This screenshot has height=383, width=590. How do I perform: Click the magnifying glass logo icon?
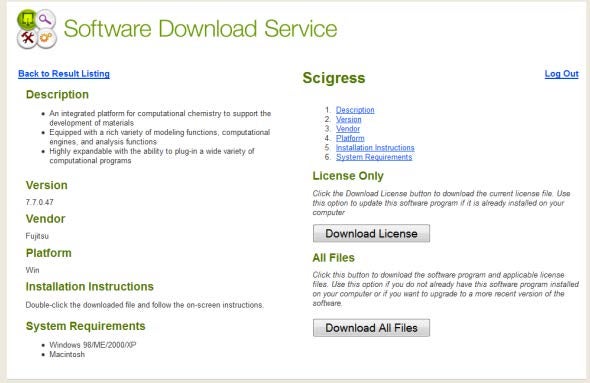click(x=46, y=19)
